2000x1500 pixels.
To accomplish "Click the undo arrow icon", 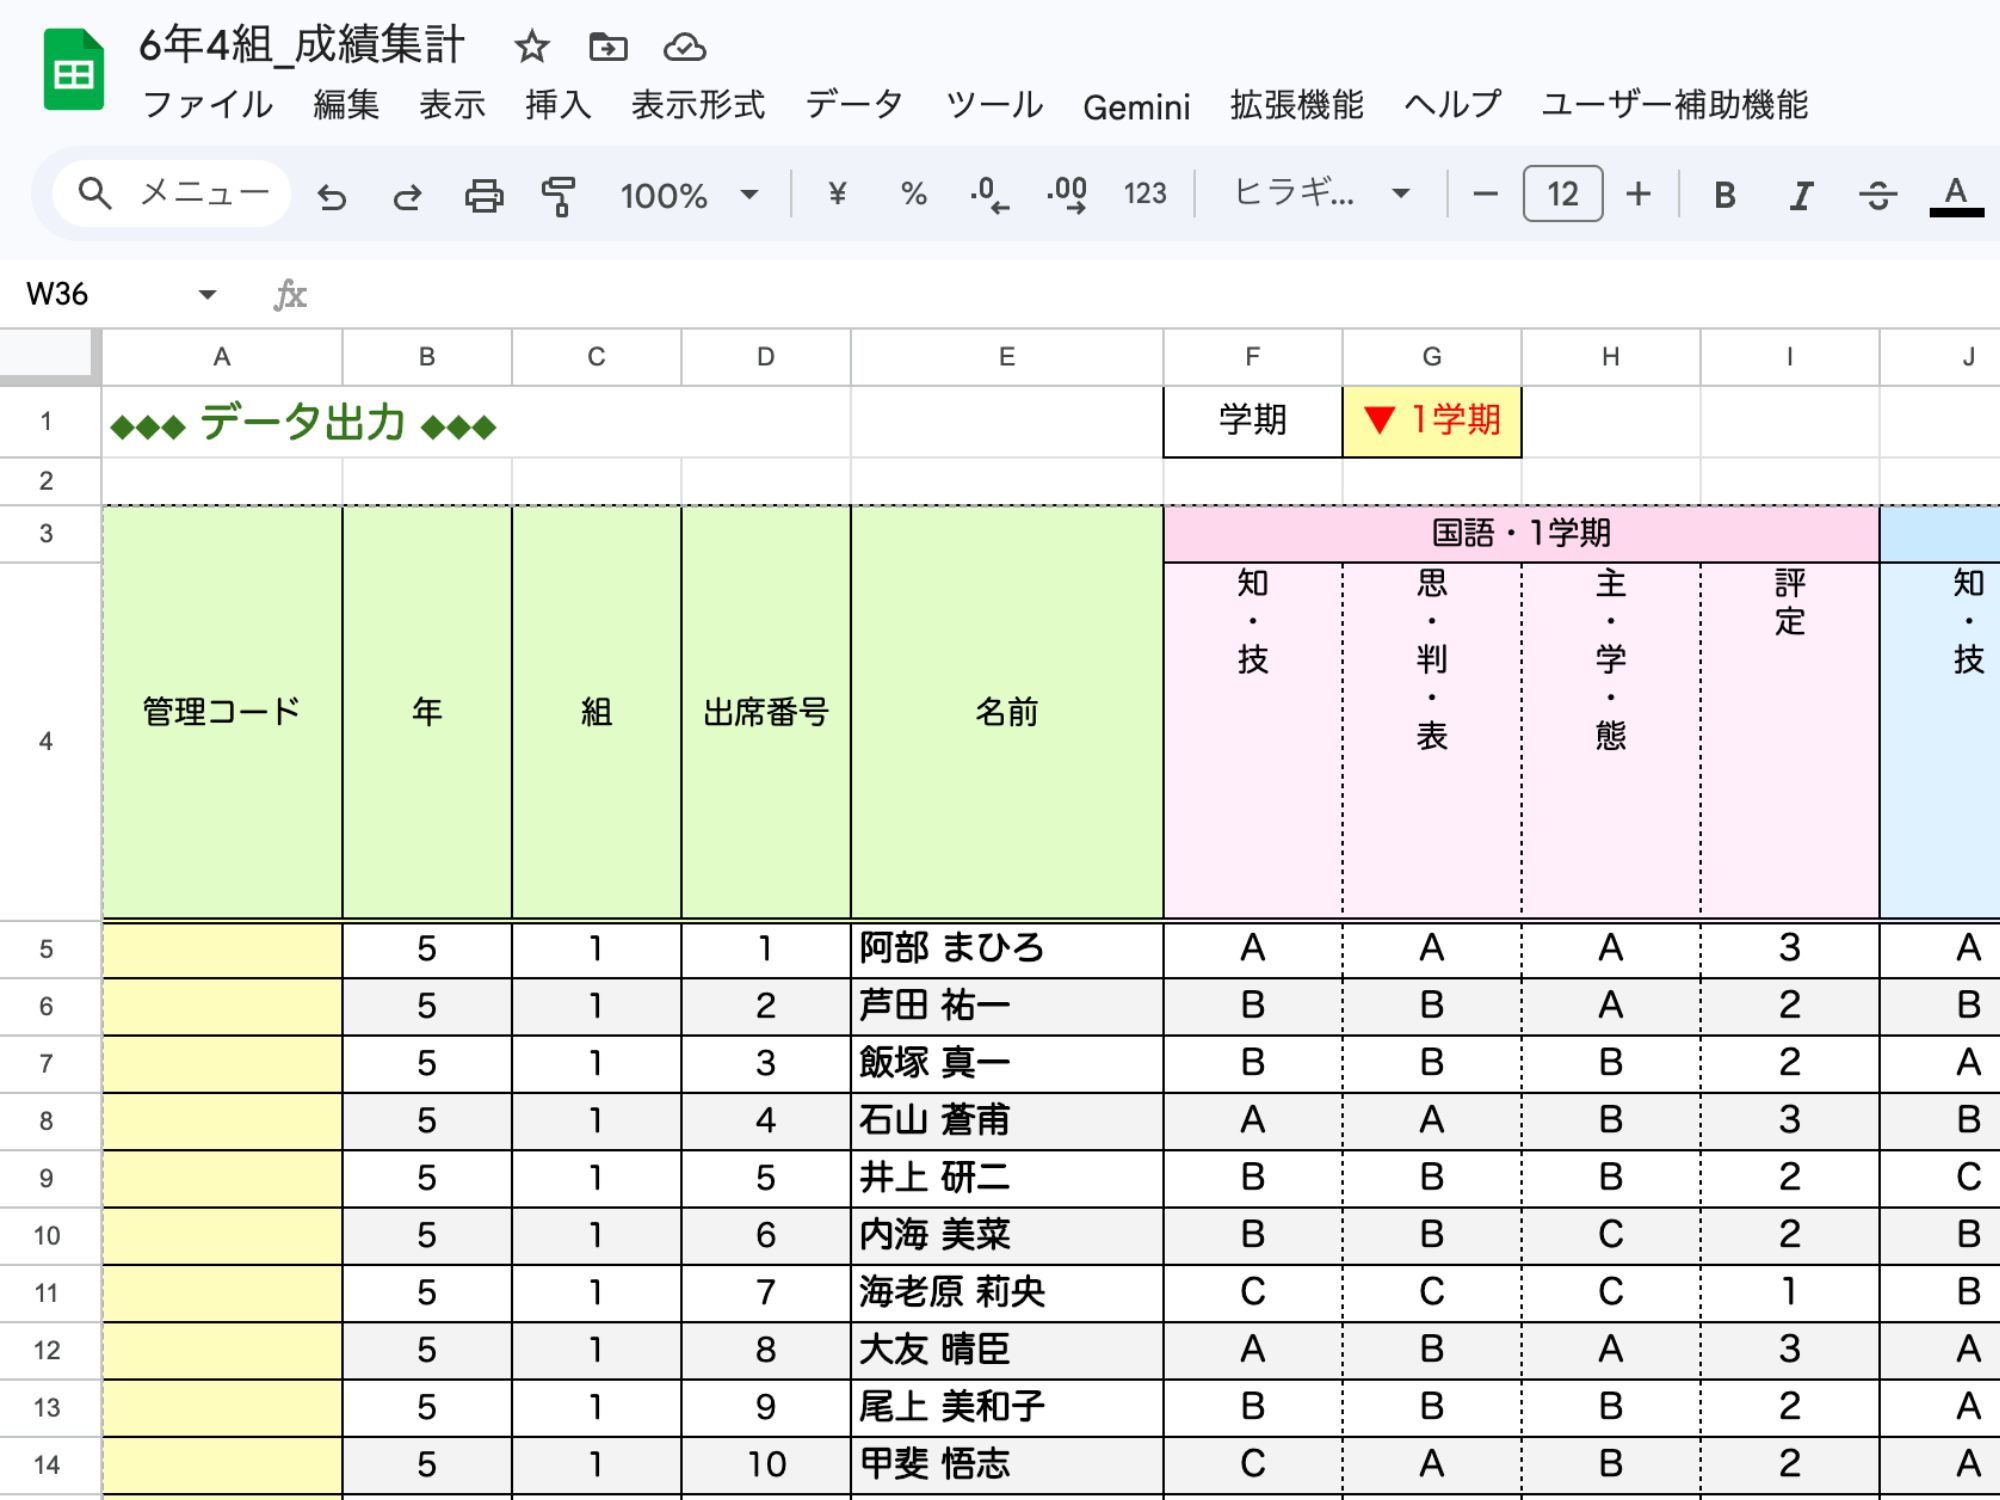I will point(332,196).
